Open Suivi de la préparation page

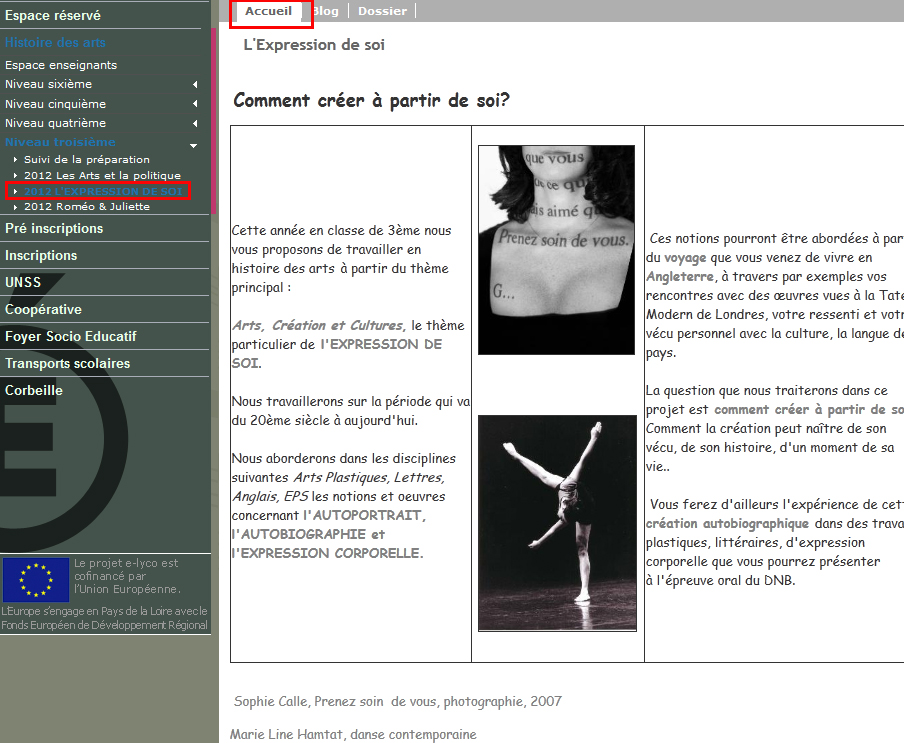click(87, 159)
